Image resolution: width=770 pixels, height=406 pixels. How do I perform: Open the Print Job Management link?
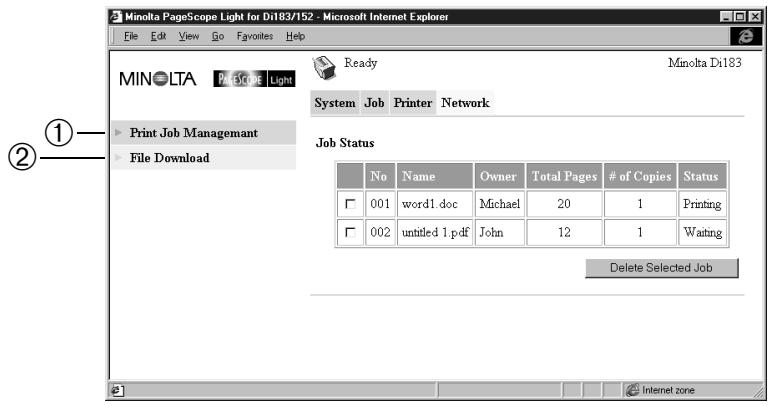pos(193,133)
